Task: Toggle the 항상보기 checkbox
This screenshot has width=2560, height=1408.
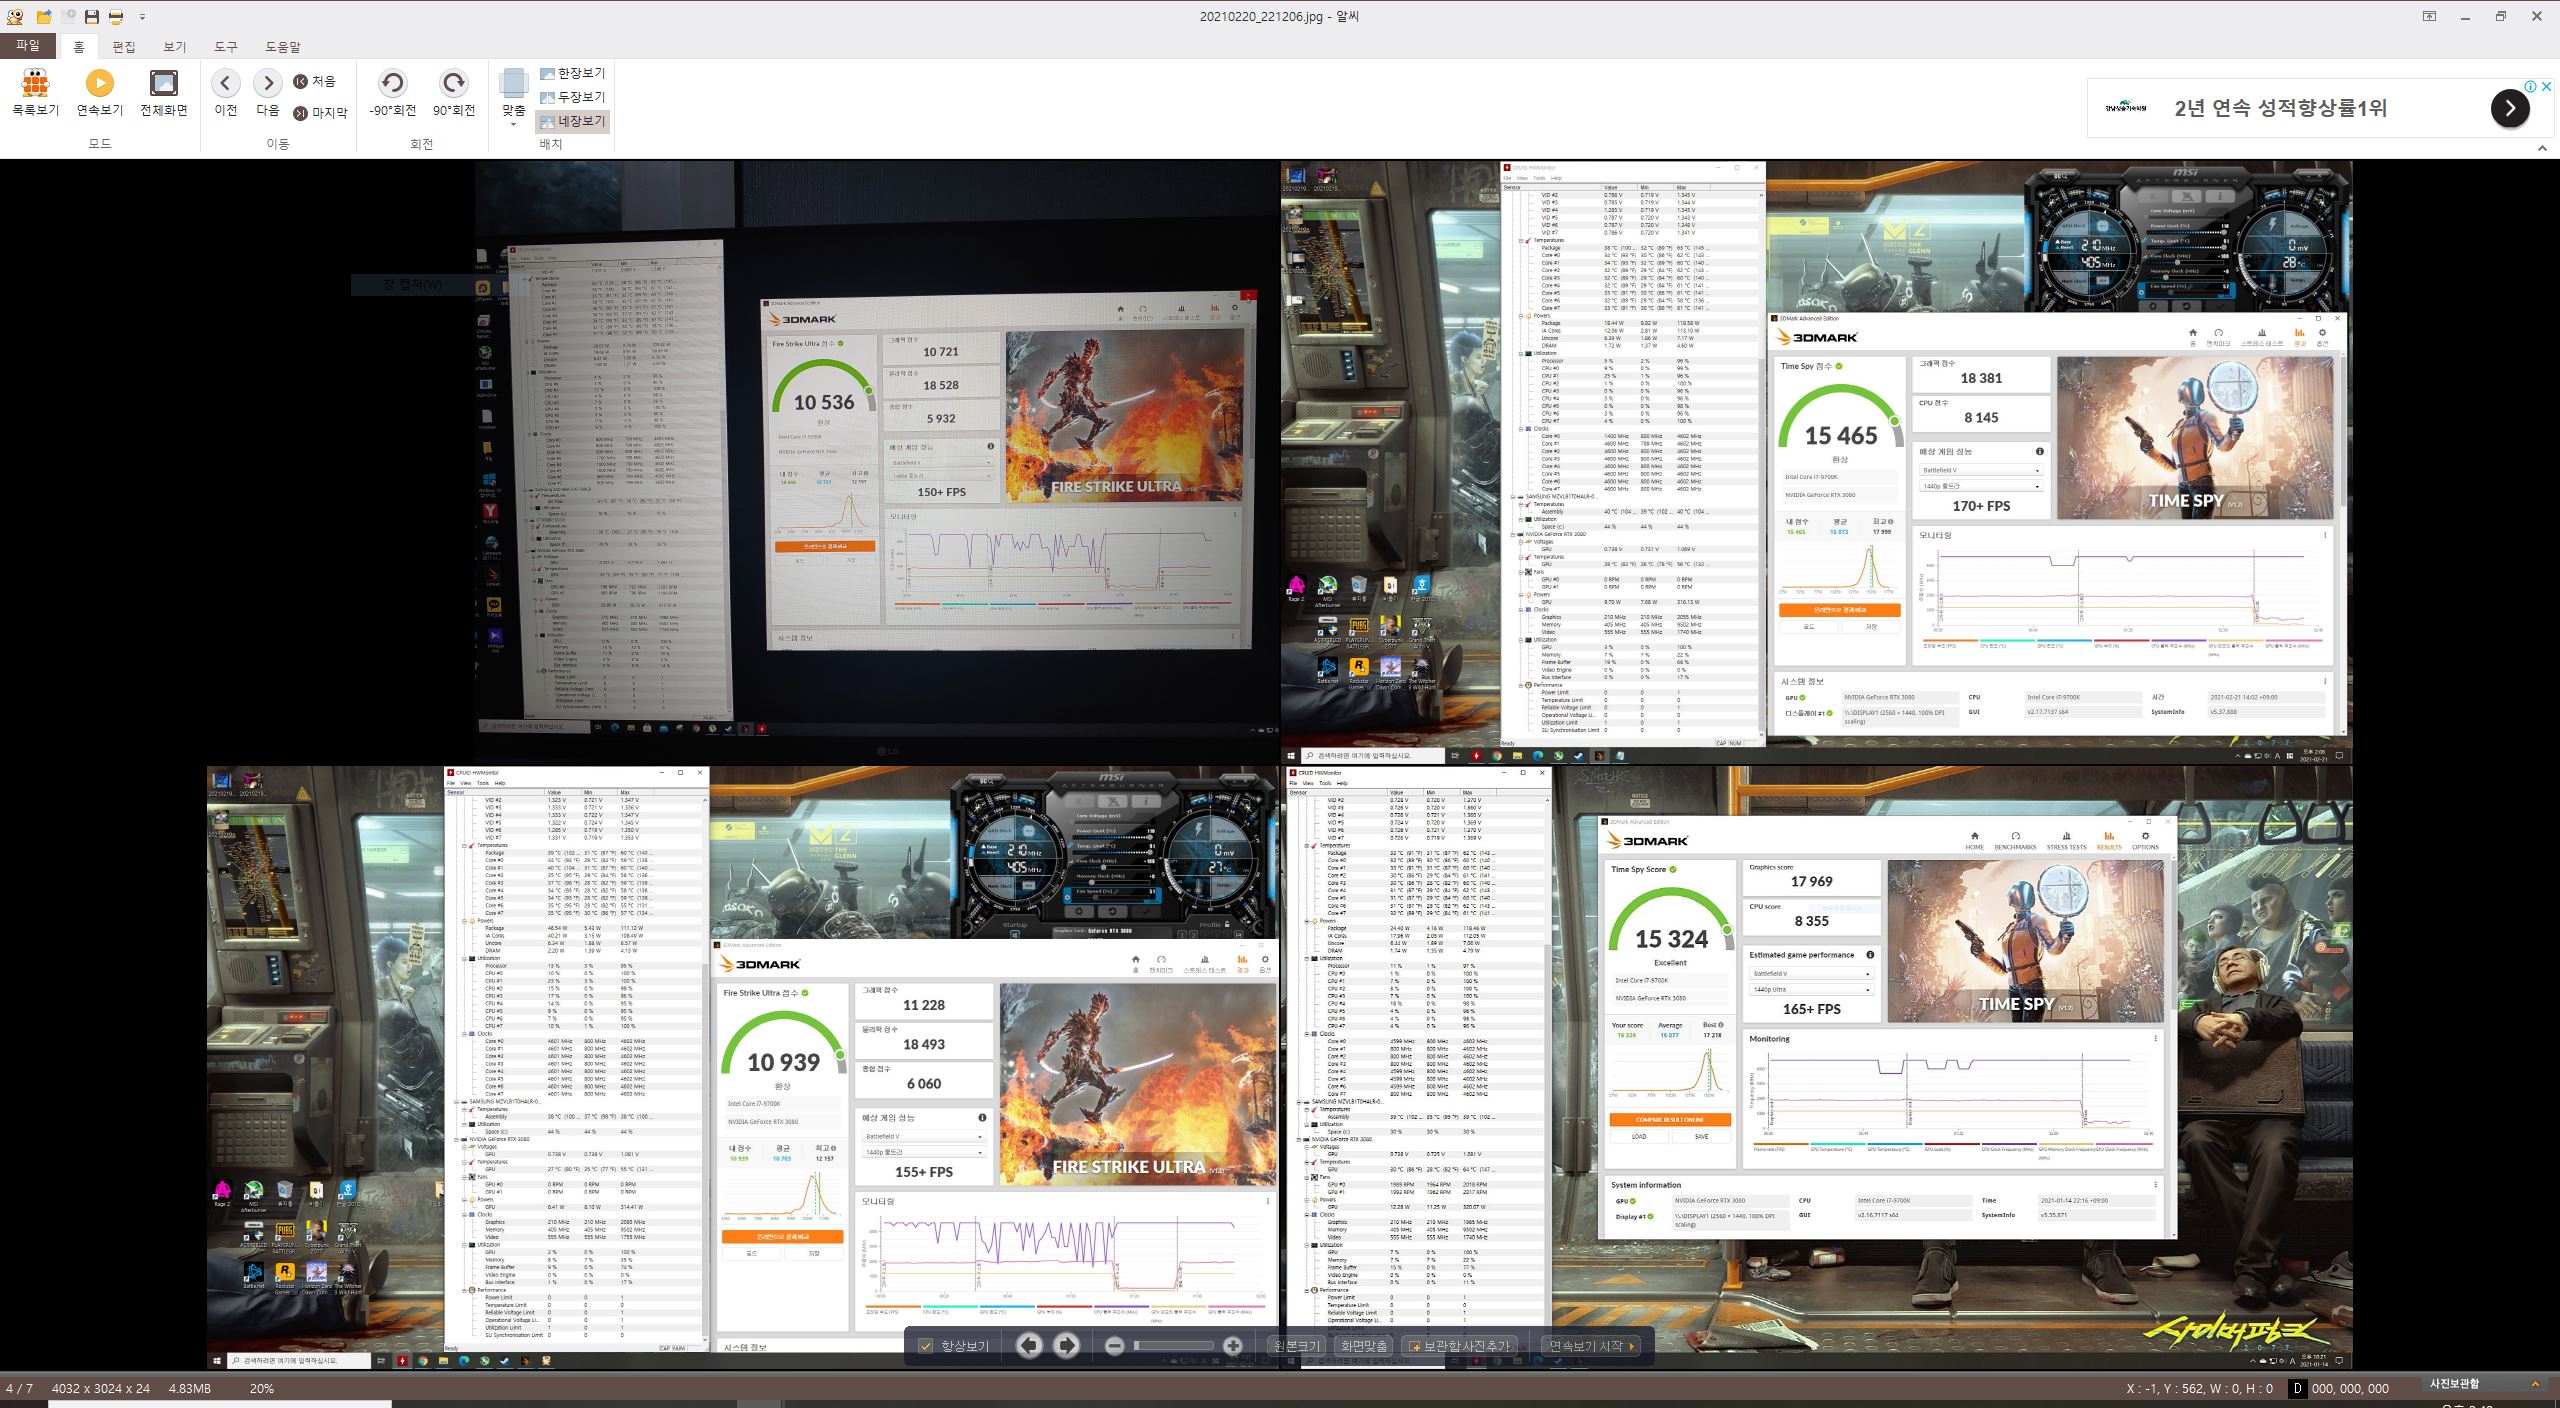Action: point(926,1346)
